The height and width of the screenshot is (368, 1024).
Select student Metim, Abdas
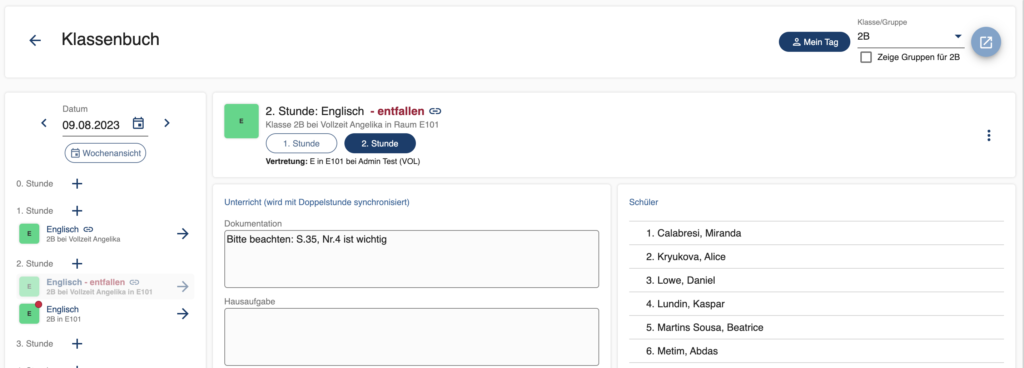coord(816,350)
